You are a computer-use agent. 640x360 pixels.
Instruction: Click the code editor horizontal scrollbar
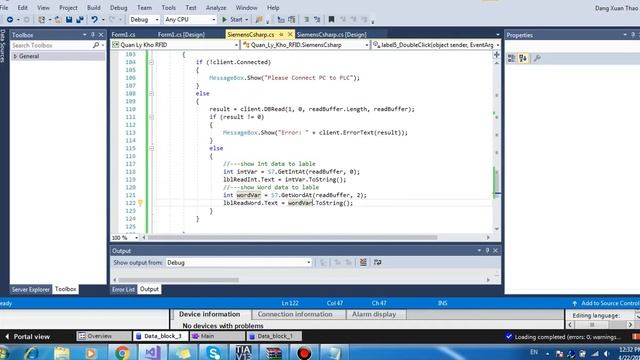[292, 238]
